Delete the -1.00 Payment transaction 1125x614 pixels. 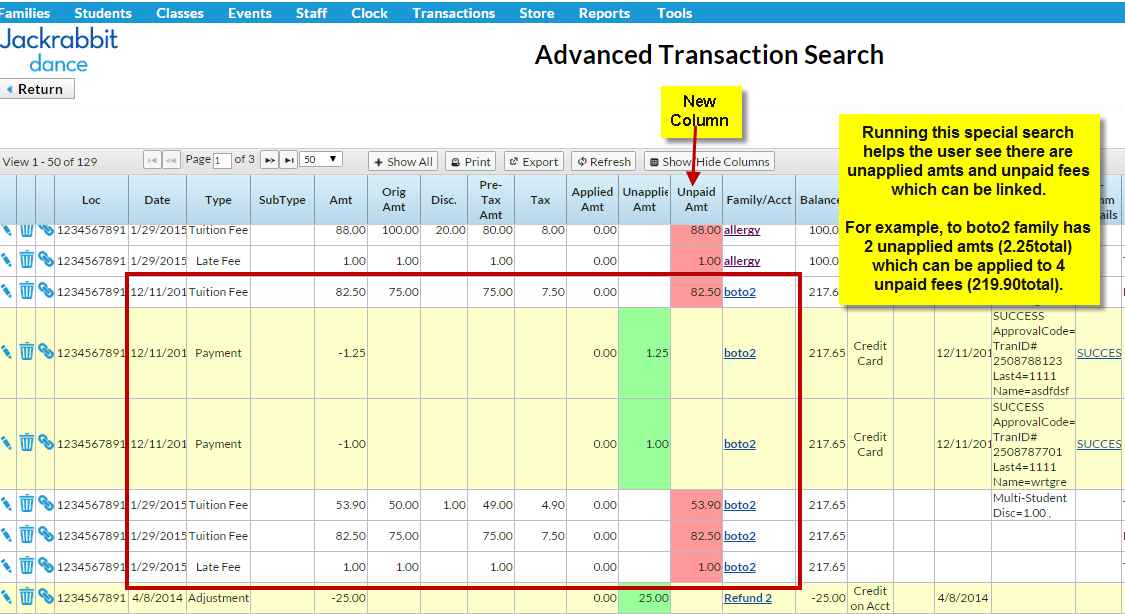27,443
